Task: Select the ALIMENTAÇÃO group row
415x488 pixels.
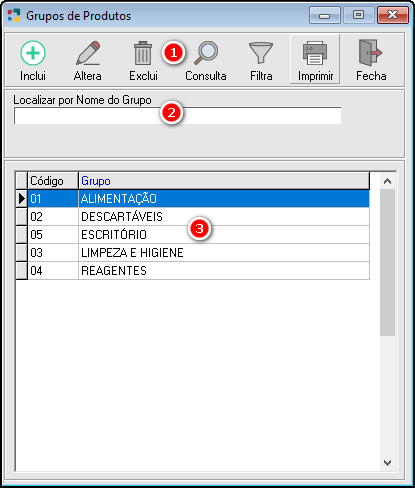Action: click(199, 199)
